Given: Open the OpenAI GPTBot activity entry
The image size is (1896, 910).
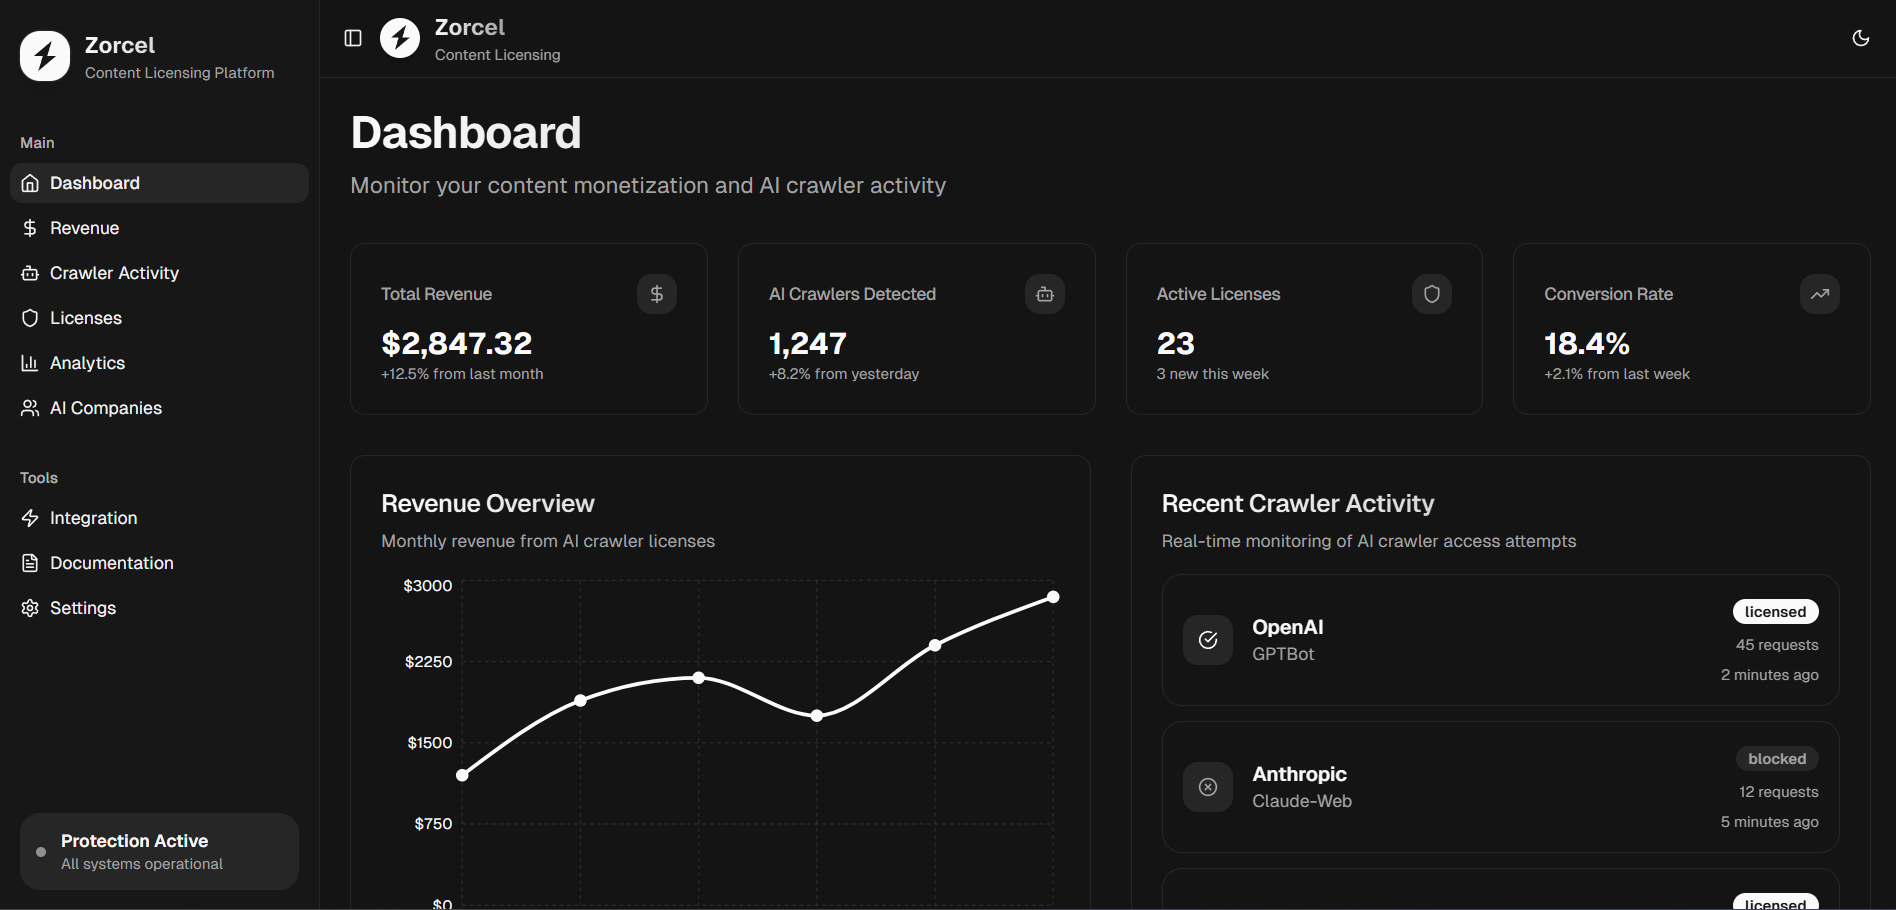Looking at the screenshot, I should point(1500,640).
